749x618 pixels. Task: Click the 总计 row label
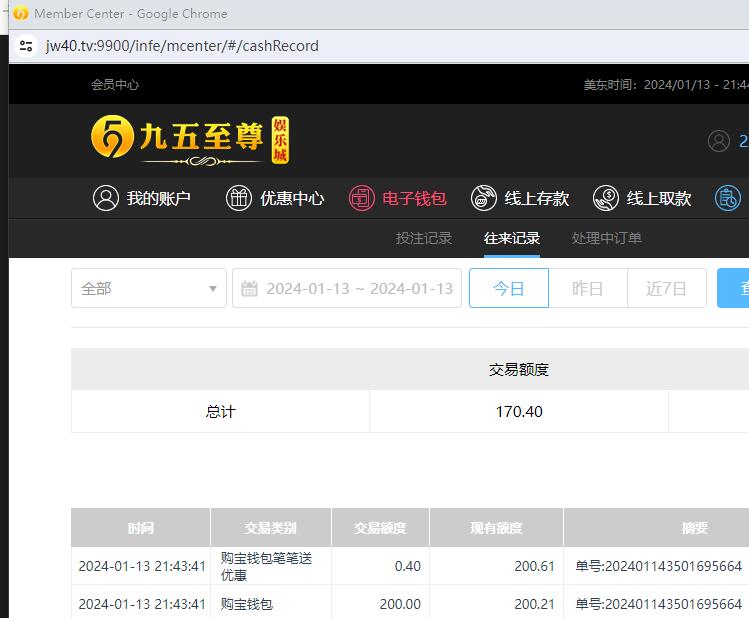coord(220,412)
